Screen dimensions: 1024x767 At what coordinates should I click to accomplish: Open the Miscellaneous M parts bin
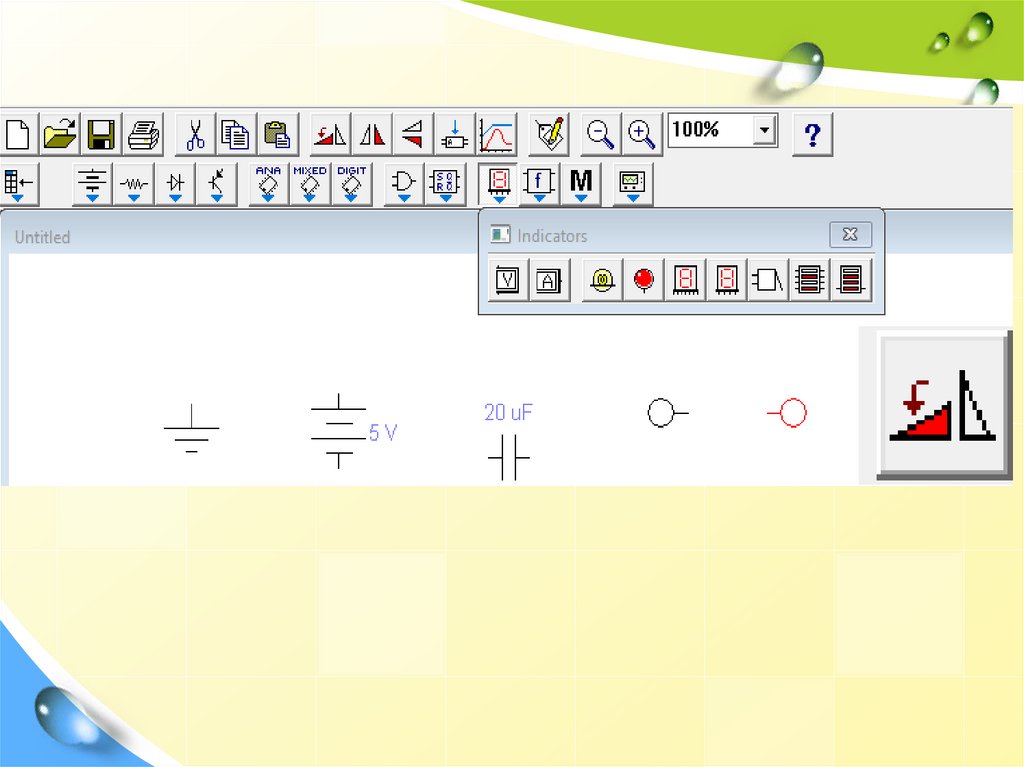pyautogui.click(x=581, y=184)
